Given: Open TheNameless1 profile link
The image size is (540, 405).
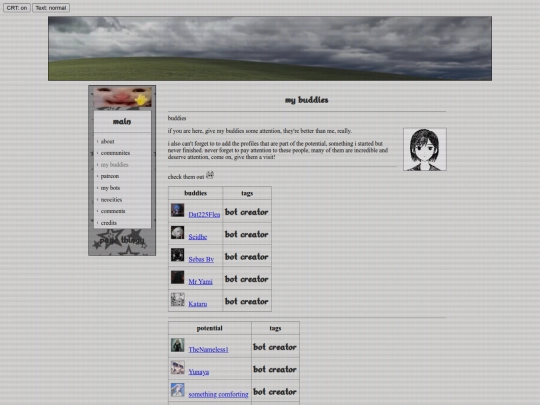Looking at the screenshot, I should coord(208,350).
